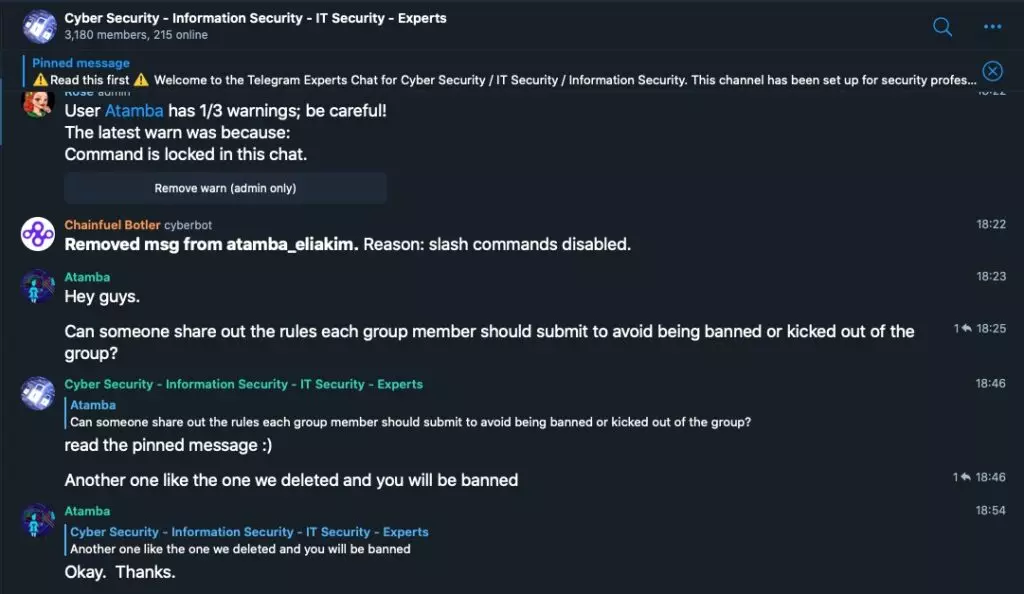Open the group avatar in the header

click(x=39, y=26)
